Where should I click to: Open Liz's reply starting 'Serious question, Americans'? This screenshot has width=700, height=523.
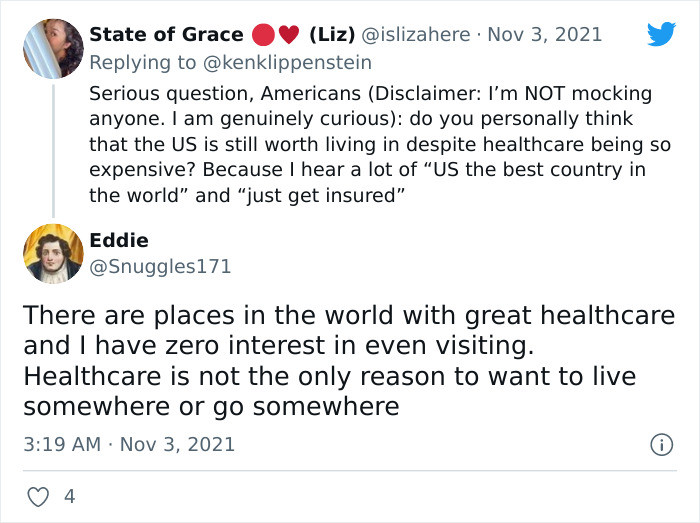coord(379,144)
